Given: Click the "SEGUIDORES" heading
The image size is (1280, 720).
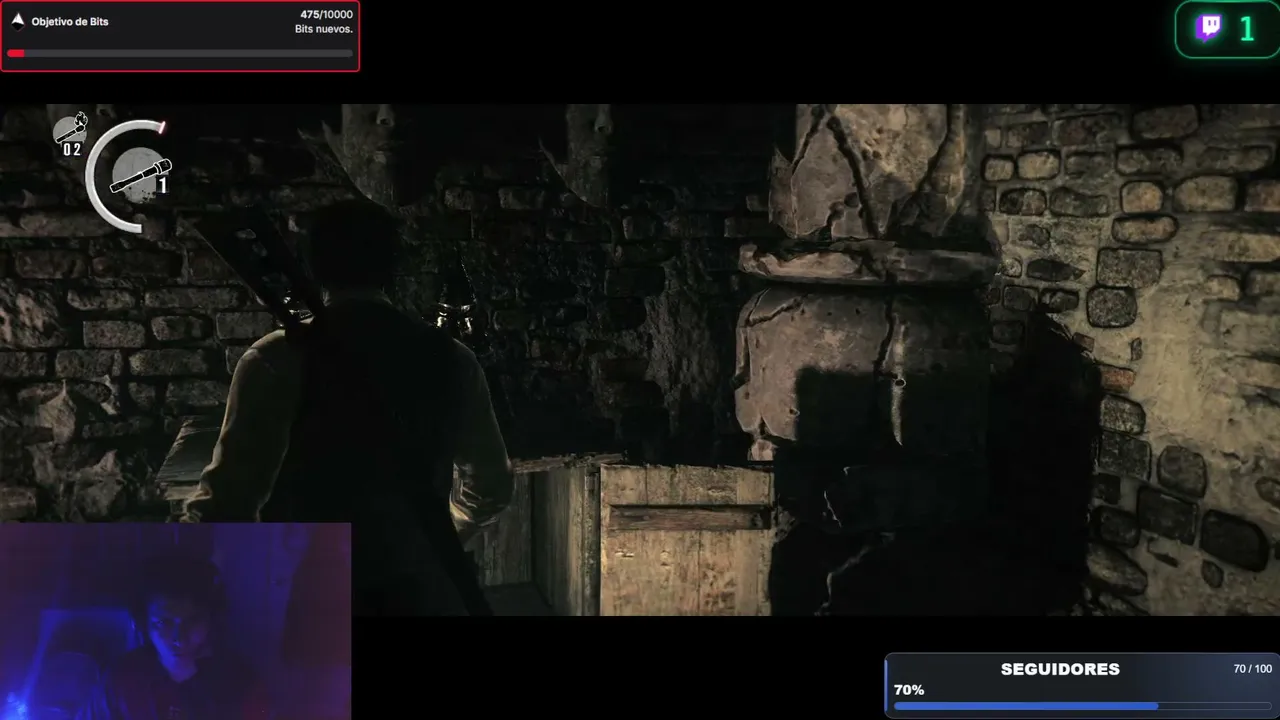Looking at the screenshot, I should tap(1060, 669).
